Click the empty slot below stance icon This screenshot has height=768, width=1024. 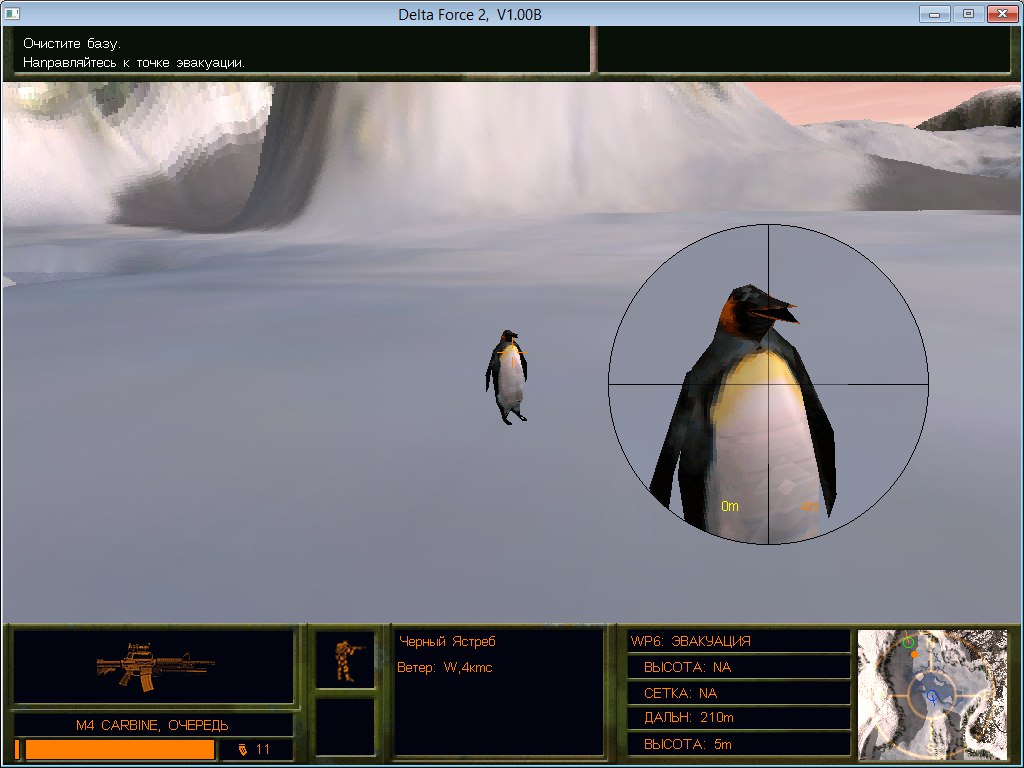[345, 727]
